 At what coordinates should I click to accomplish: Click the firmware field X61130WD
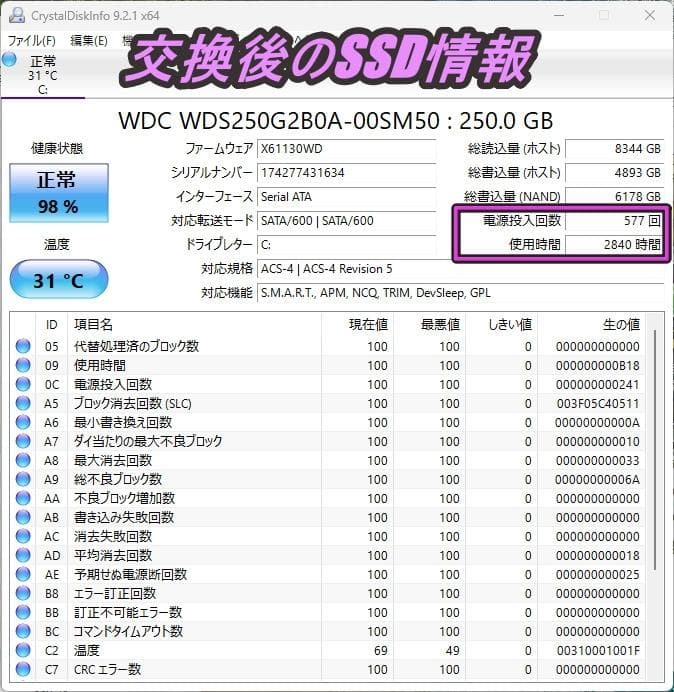coord(346,149)
